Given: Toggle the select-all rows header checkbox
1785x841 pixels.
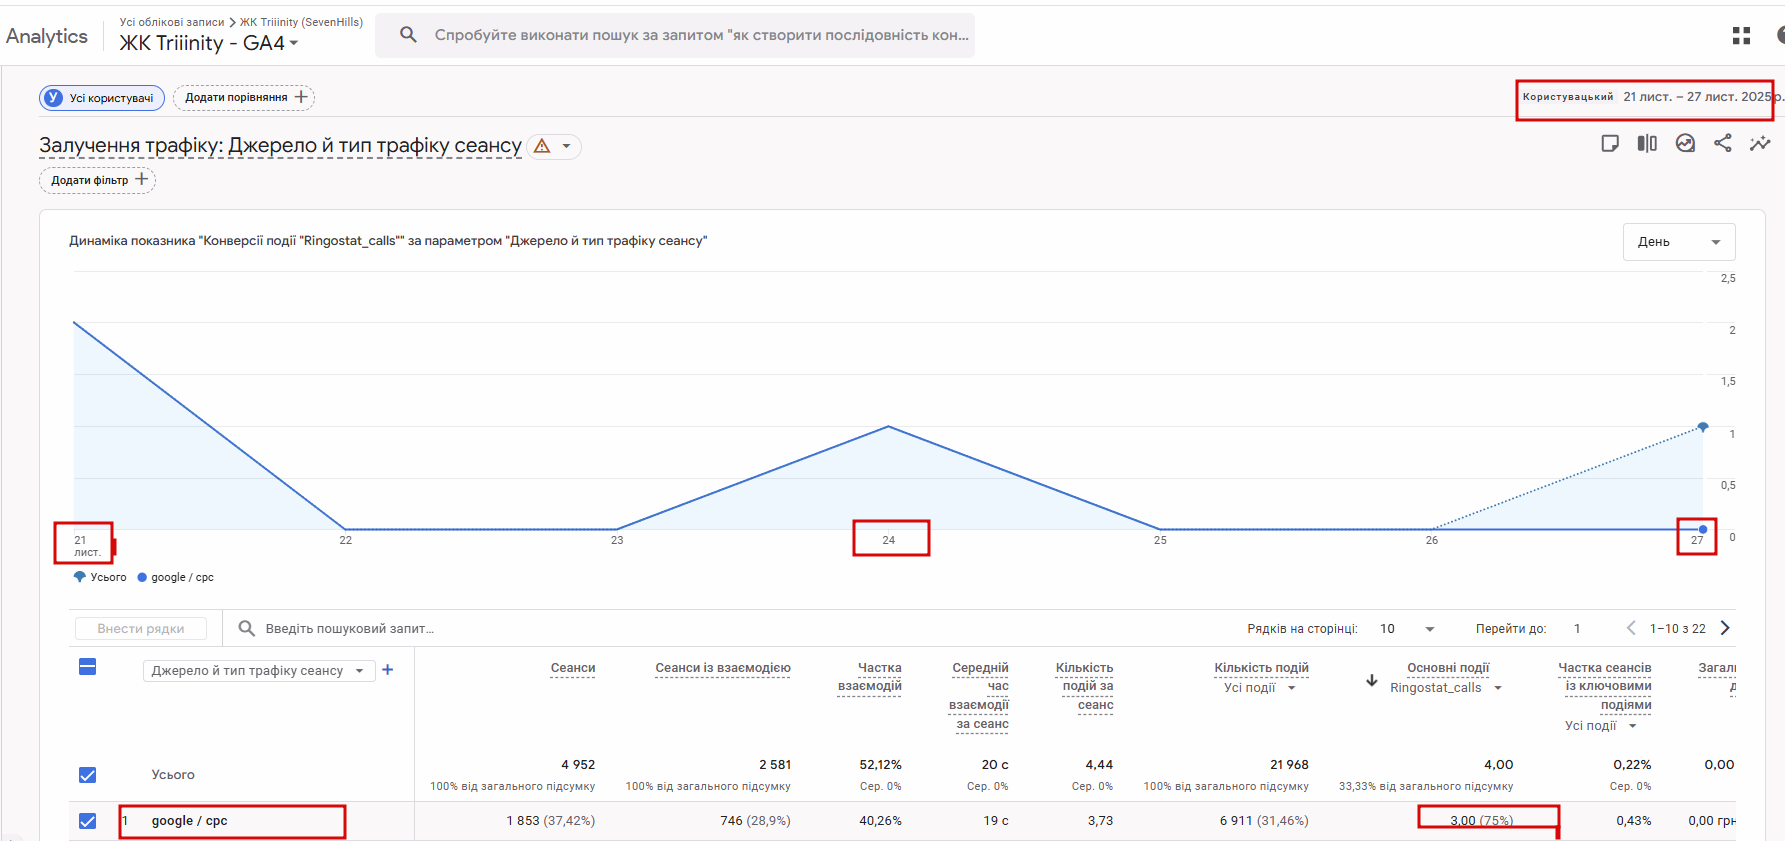Looking at the screenshot, I should [88, 667].
